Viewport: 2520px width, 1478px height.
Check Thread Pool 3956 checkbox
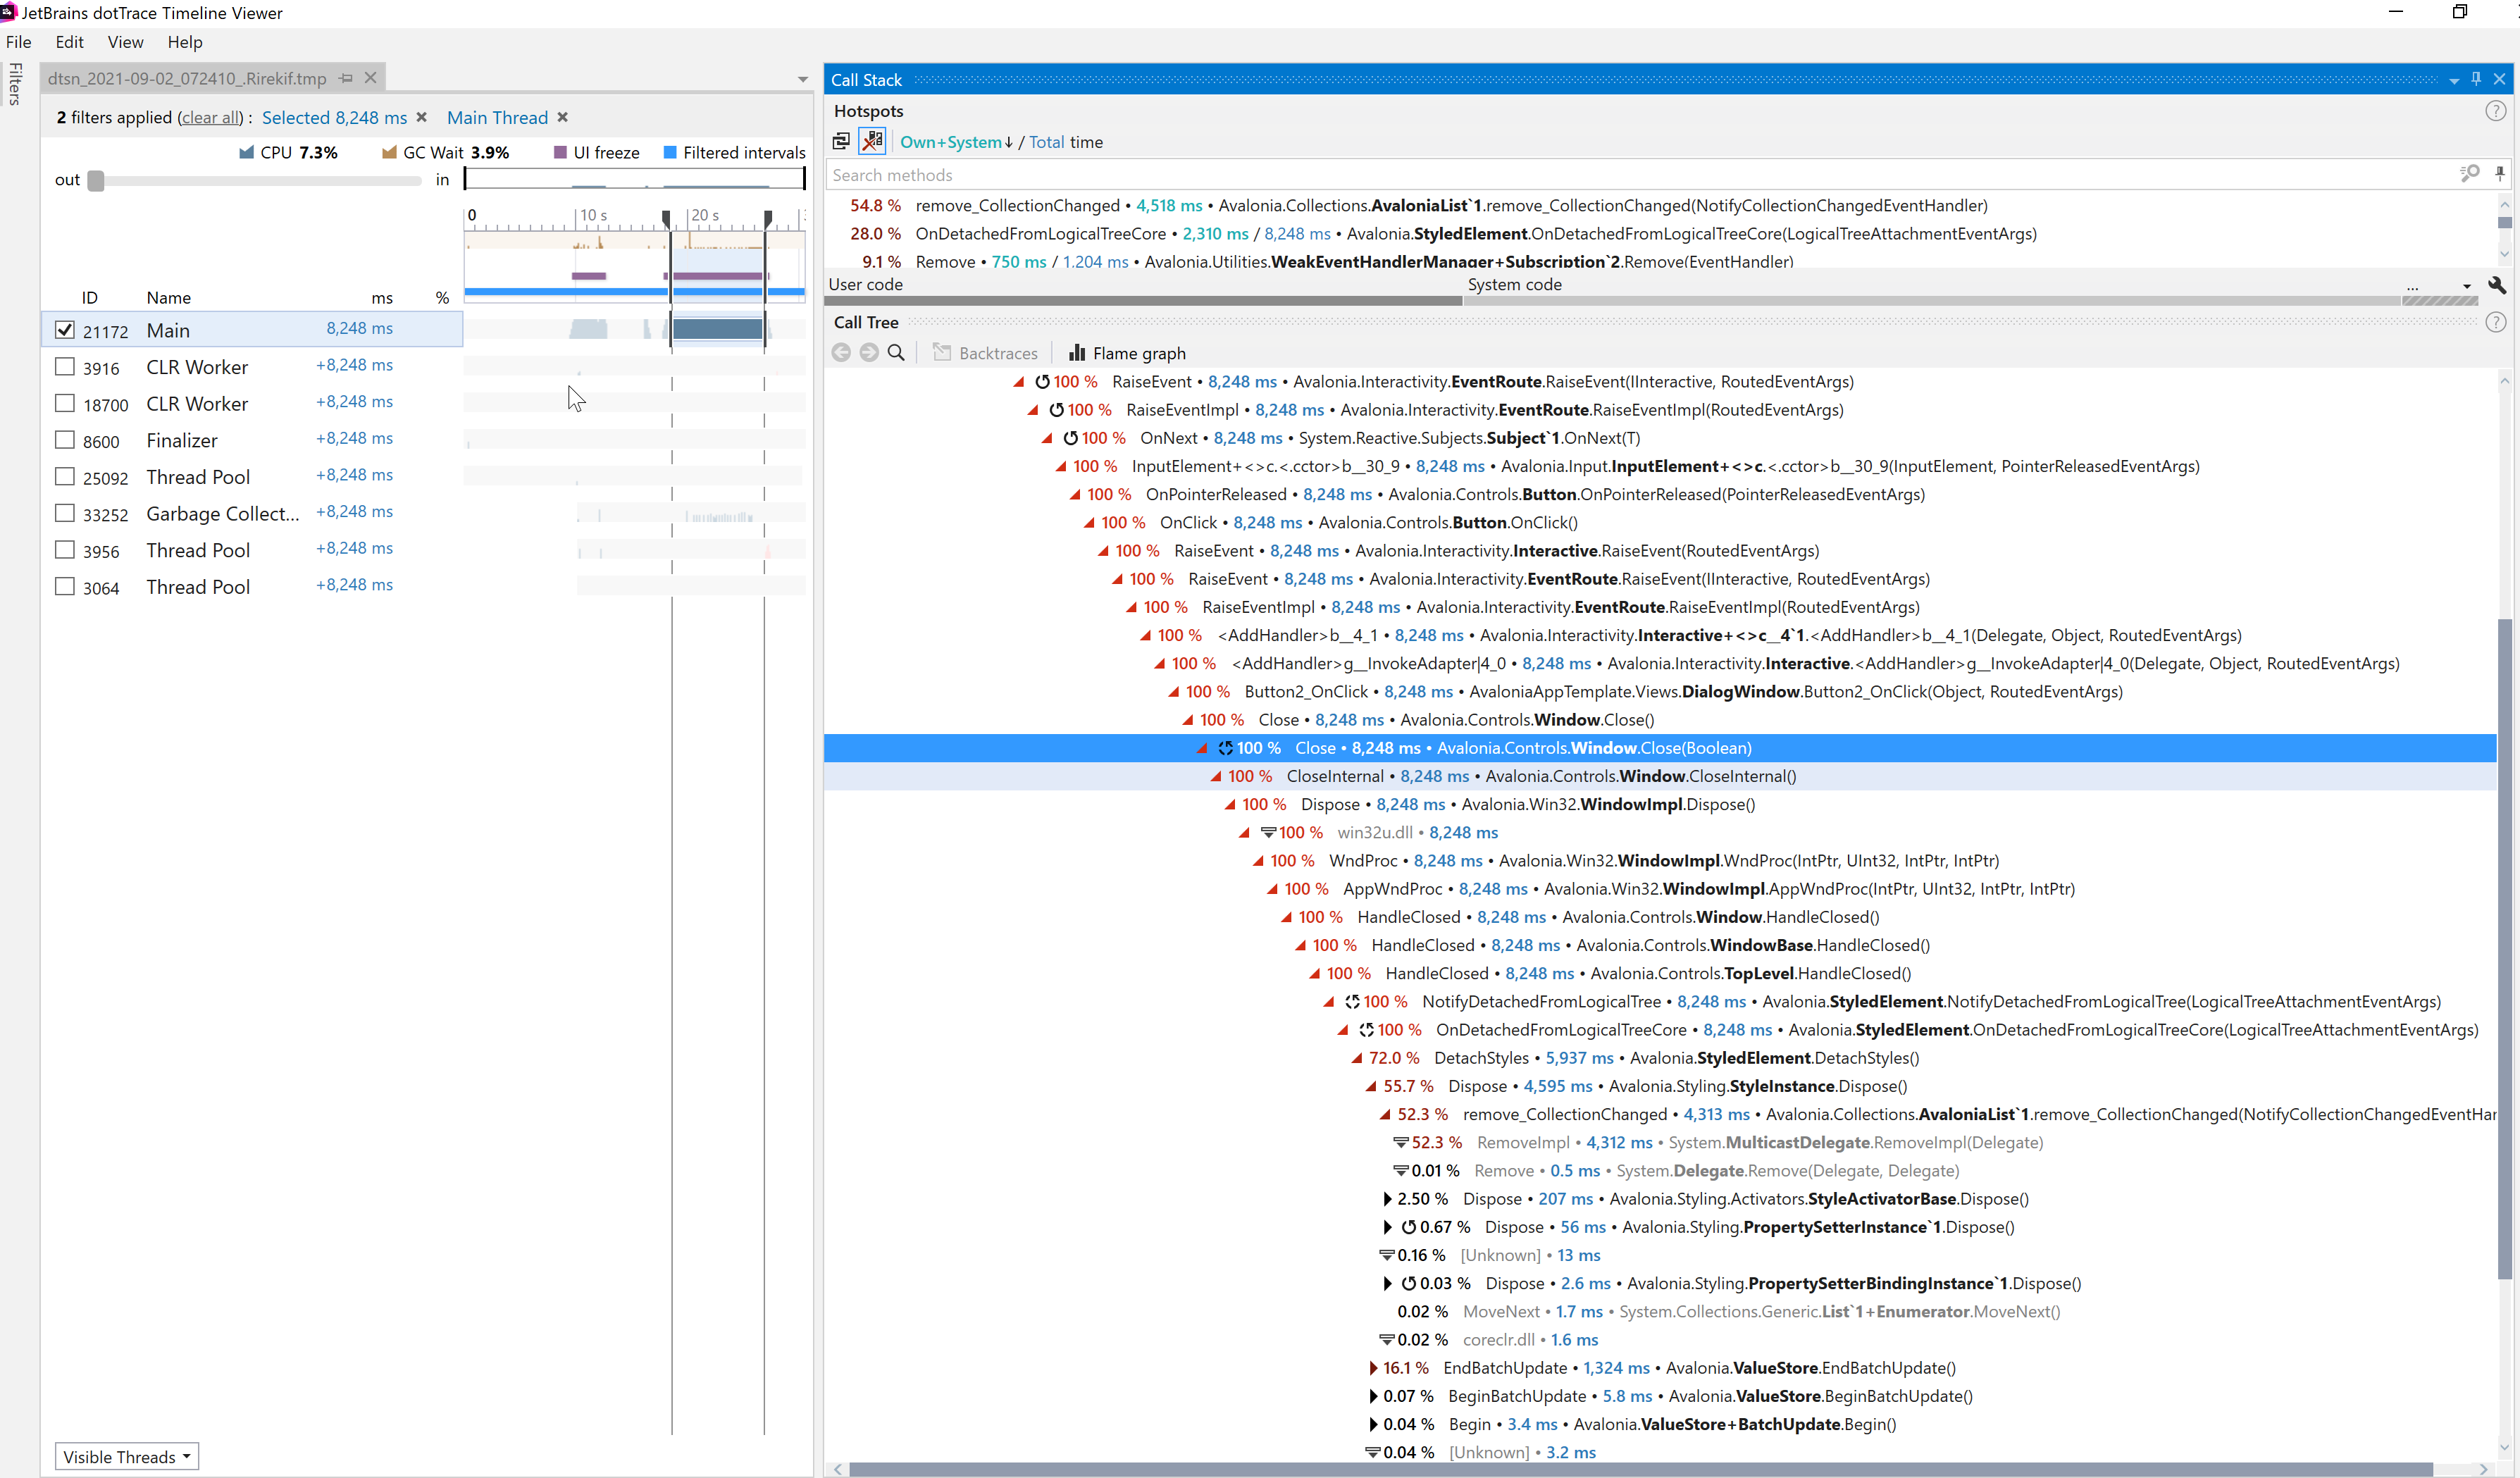pyautogui.click(x=65, y=549)
